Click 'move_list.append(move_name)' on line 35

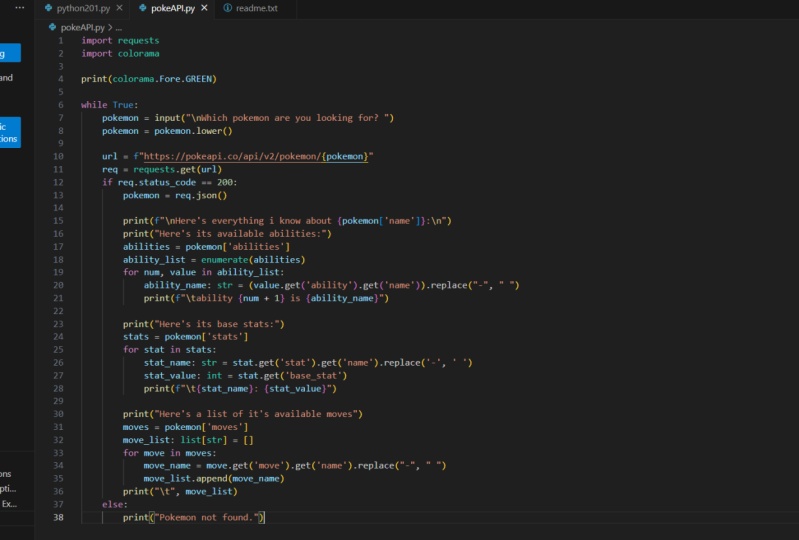point(214,479)
